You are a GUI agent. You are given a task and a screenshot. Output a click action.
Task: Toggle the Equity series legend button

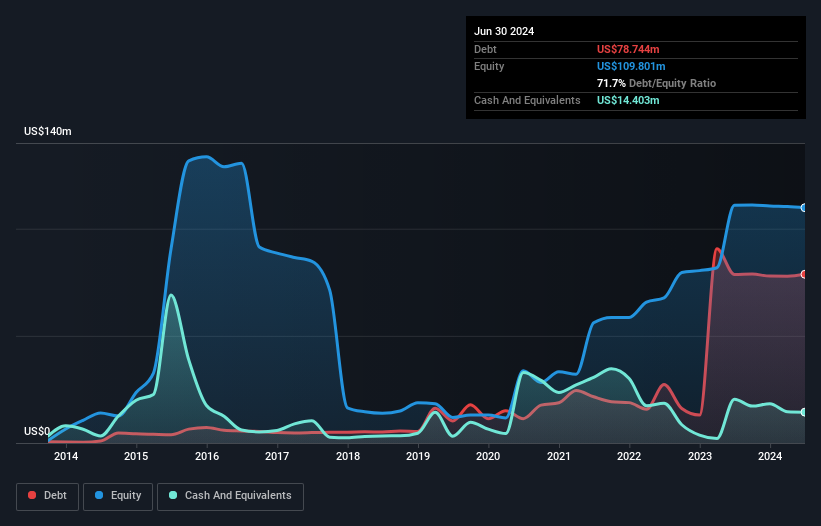pos(118,496)
